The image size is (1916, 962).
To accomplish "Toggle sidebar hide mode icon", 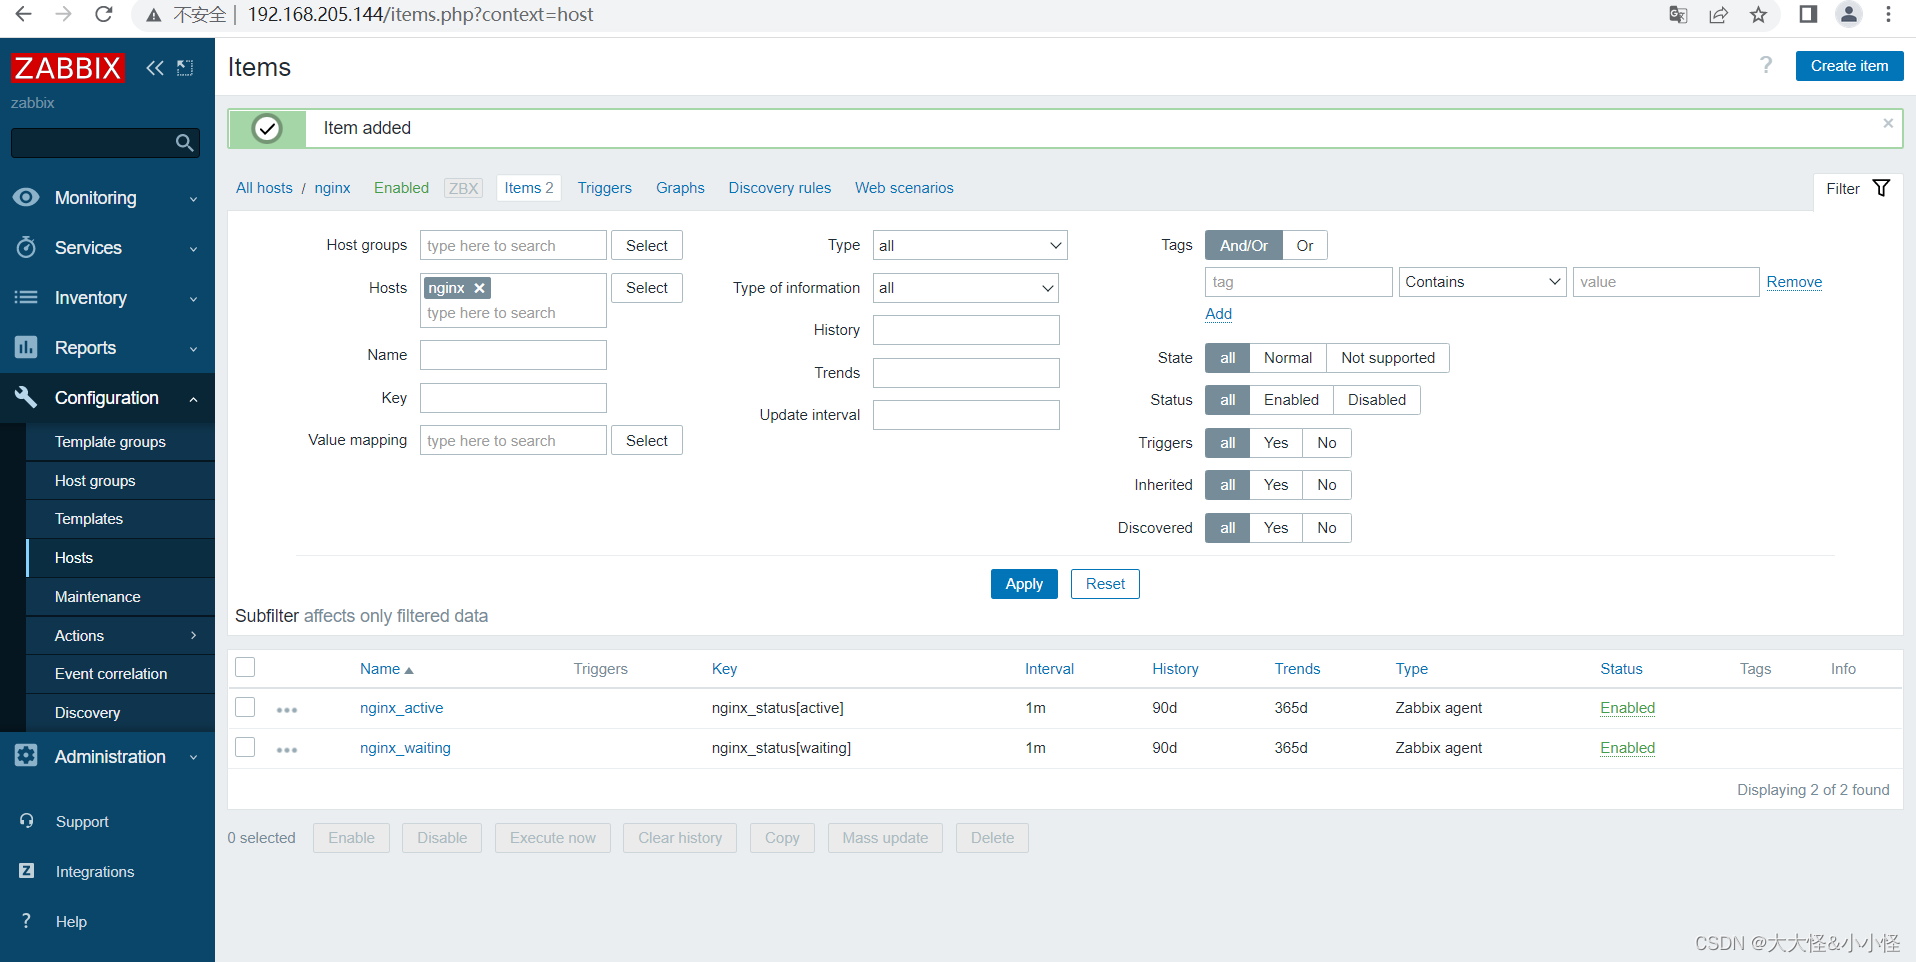I will click(185, 68).
